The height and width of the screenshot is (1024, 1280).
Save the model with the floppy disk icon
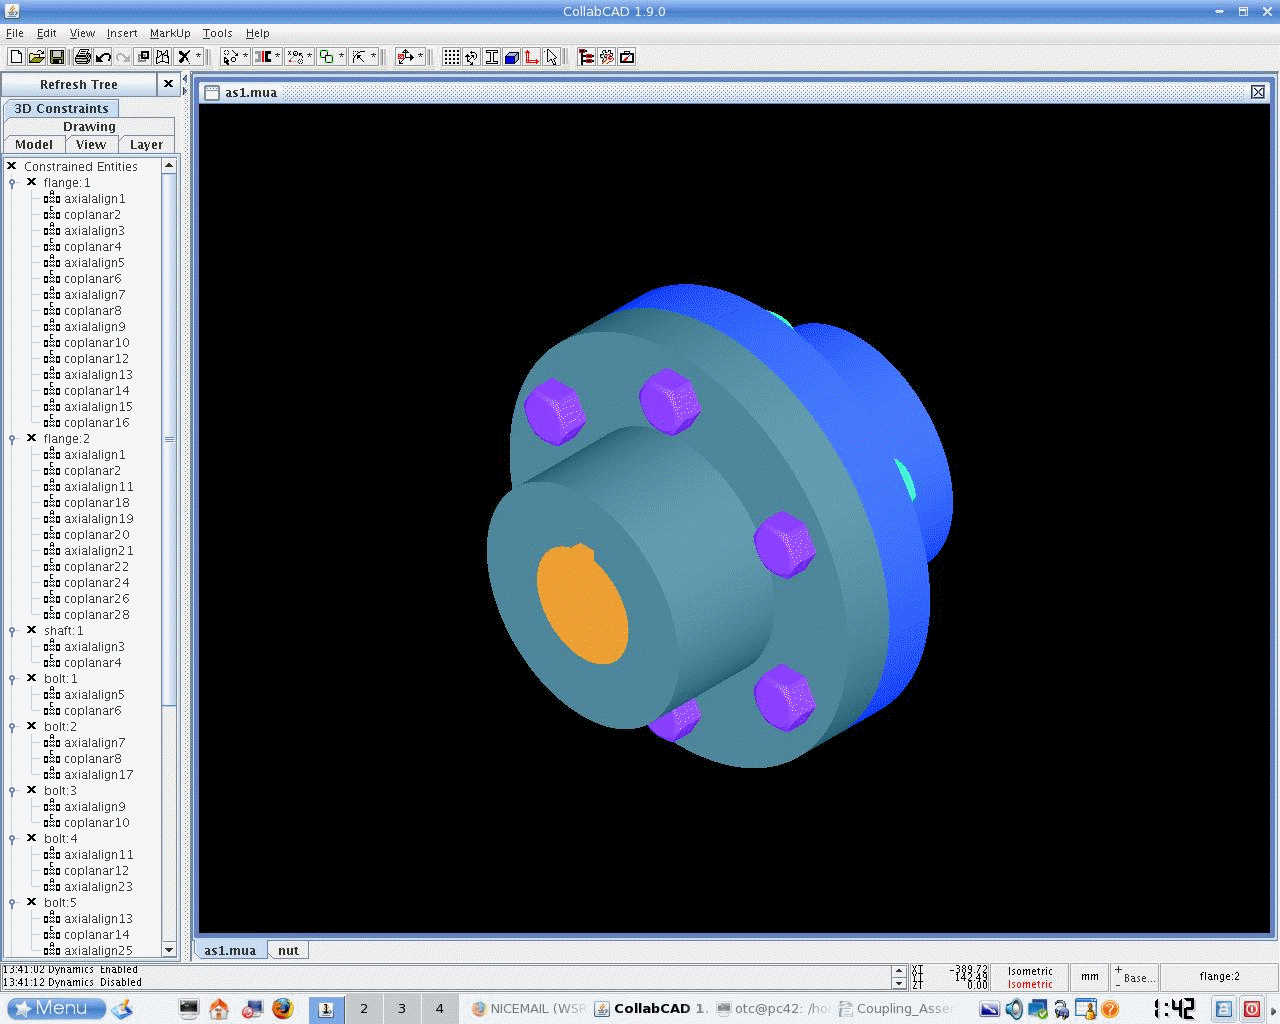(57, 57)
